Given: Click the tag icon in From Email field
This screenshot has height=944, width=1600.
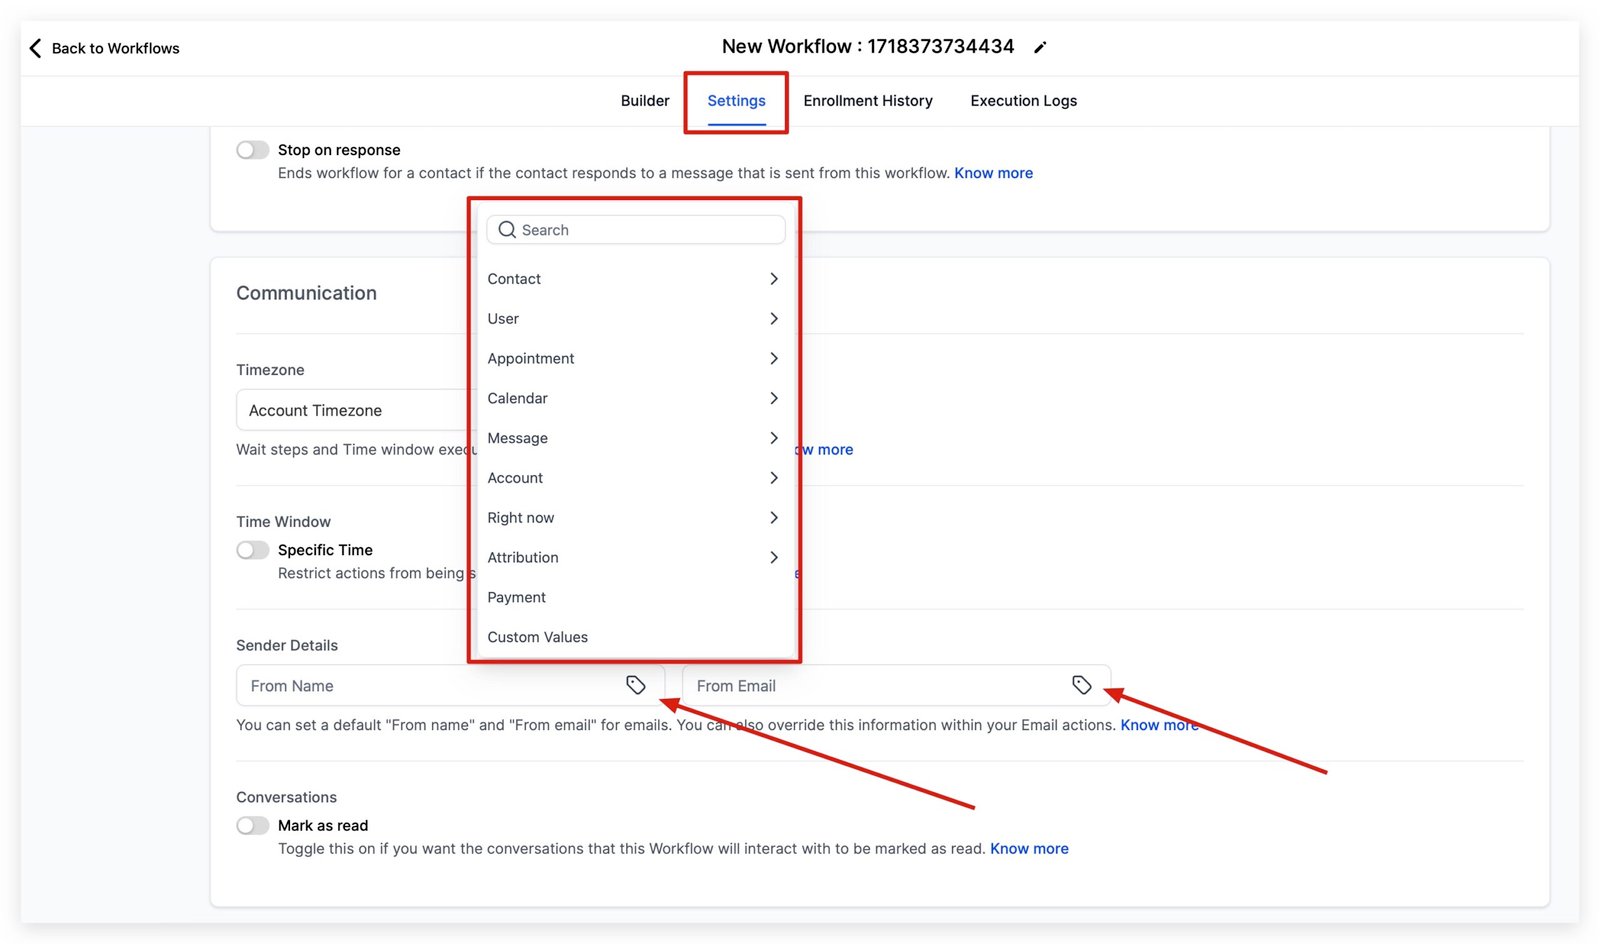Looking at the screenshot, I should click(x=1081, y=685).
